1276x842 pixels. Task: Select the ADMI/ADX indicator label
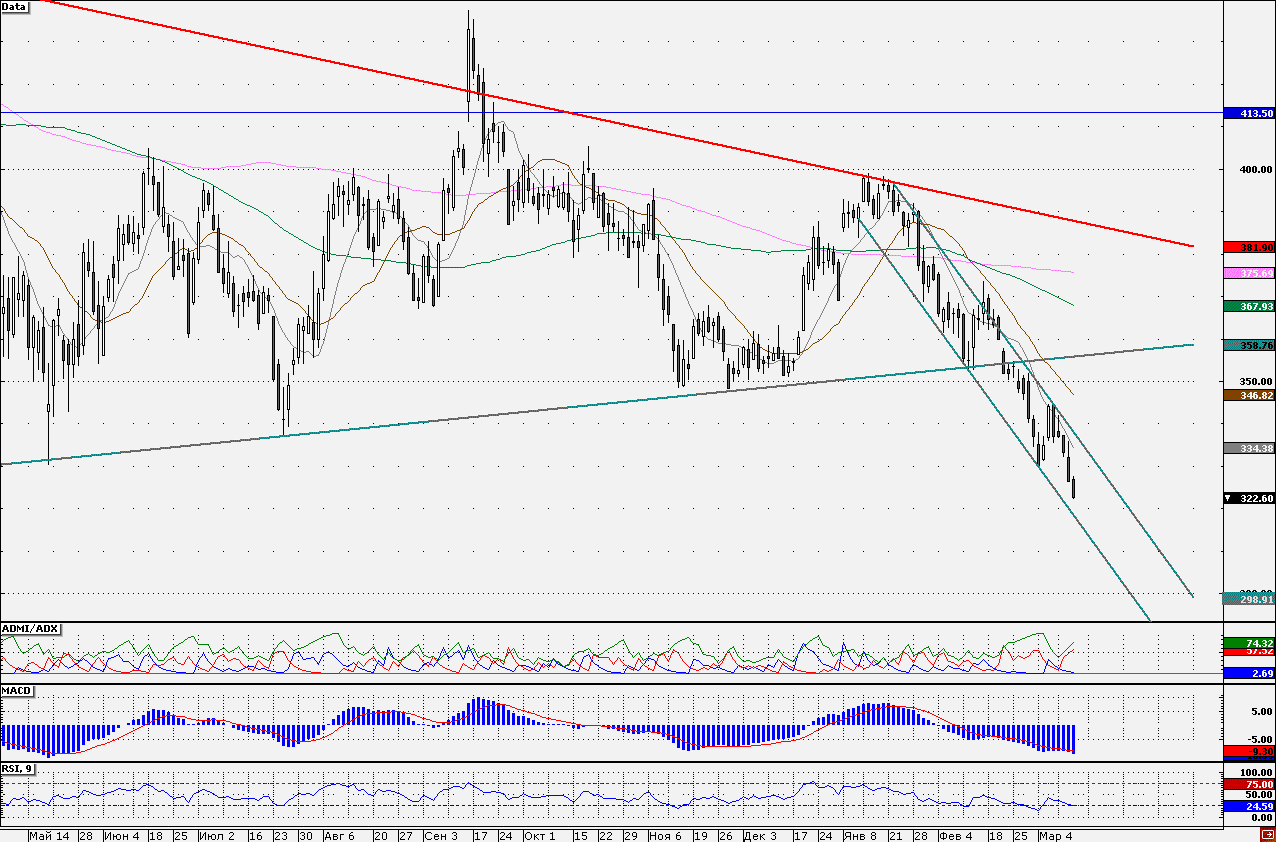[31, 629]
